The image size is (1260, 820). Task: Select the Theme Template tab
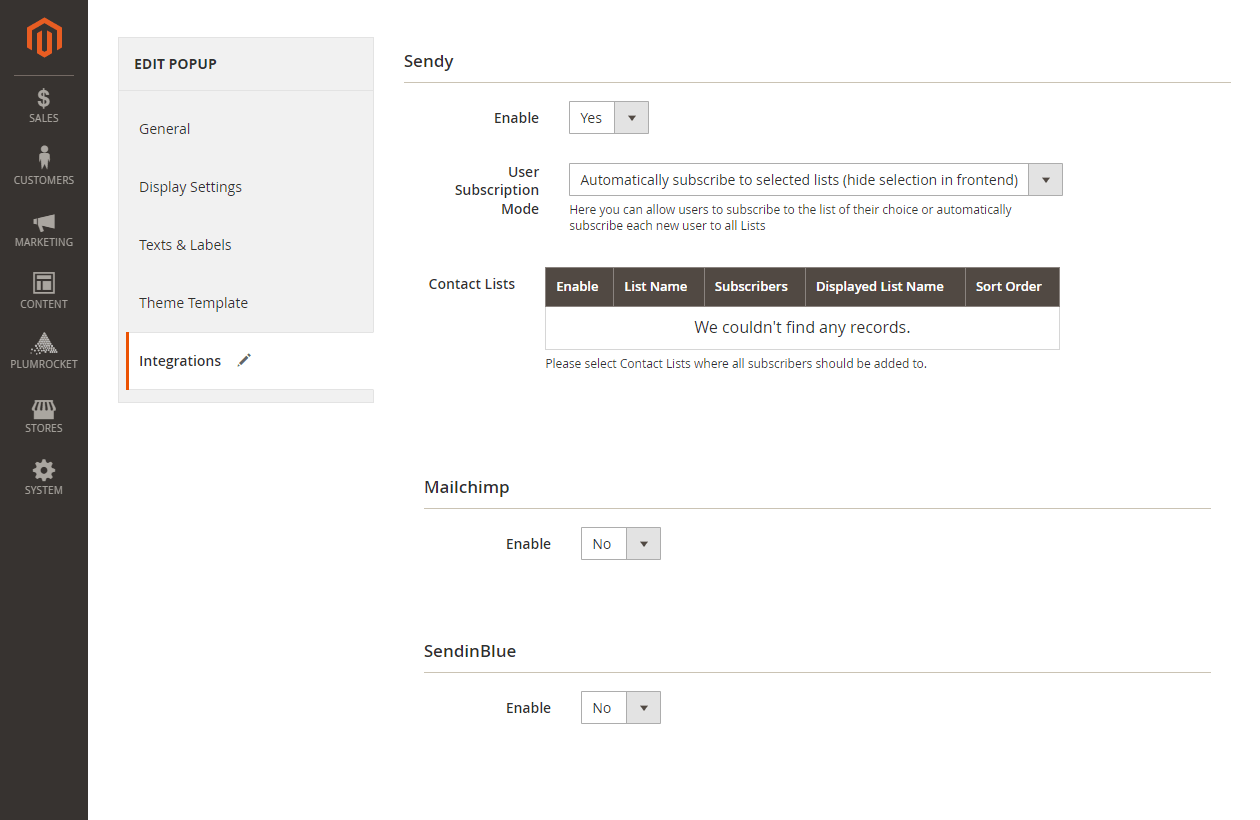tap(193, 303)
